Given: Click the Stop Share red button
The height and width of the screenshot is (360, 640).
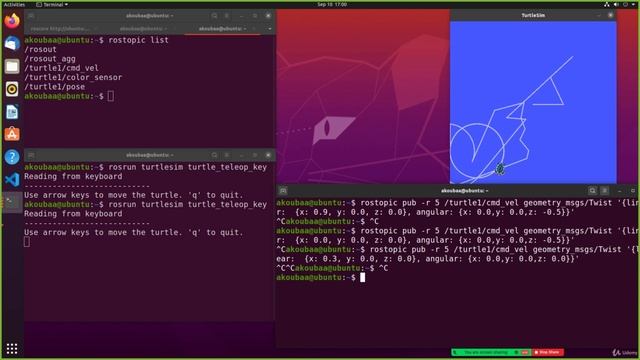Looking at the screenshot, I should [548, 352].
